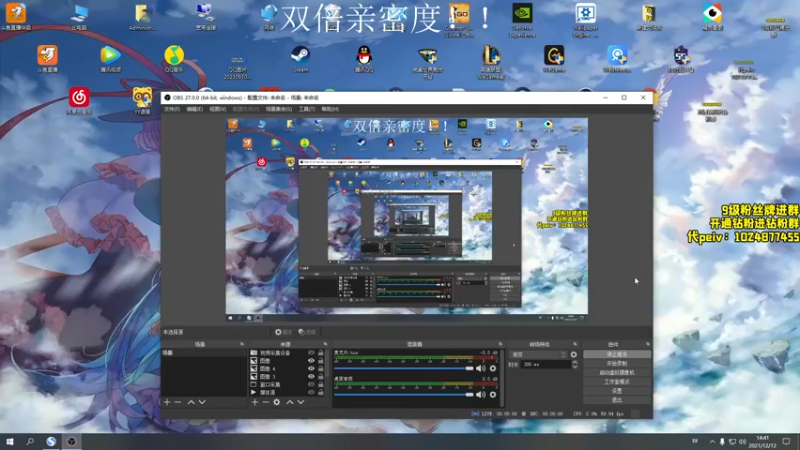Screen dimensions: 800x450
Task: Click the 退出 button
Action: click(617, 400)
